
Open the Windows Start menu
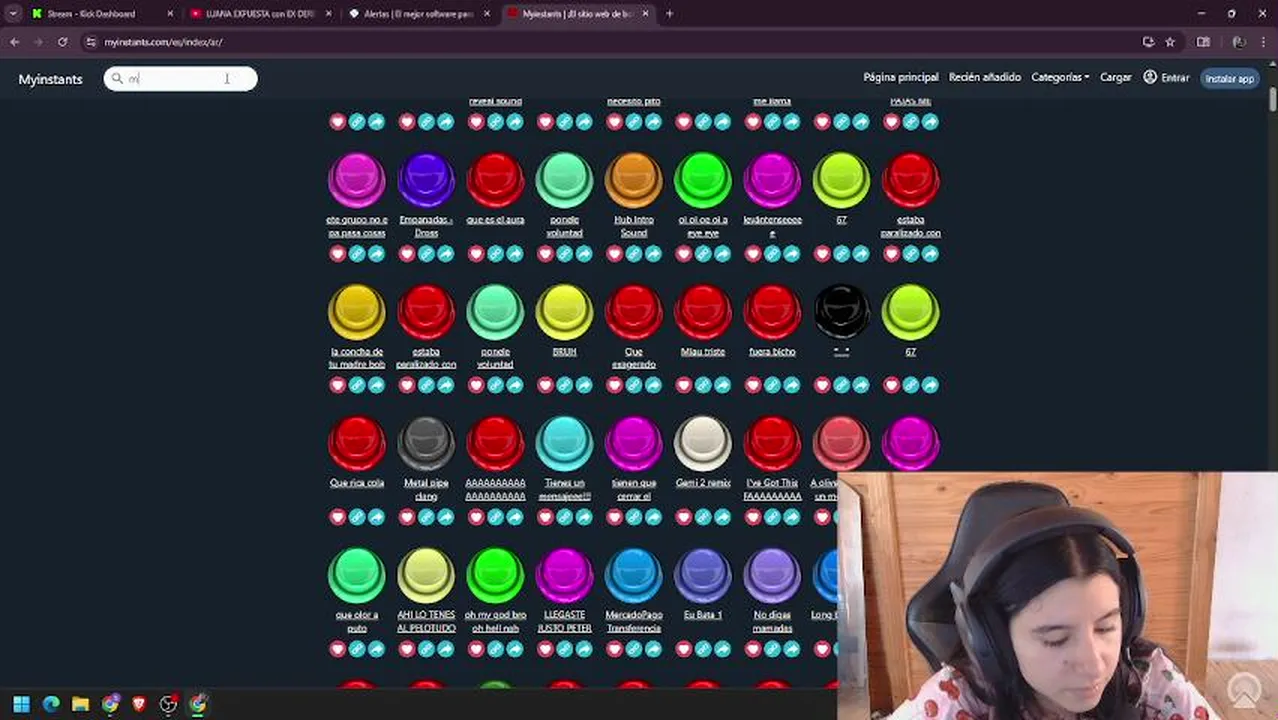(x=21, y=704)
